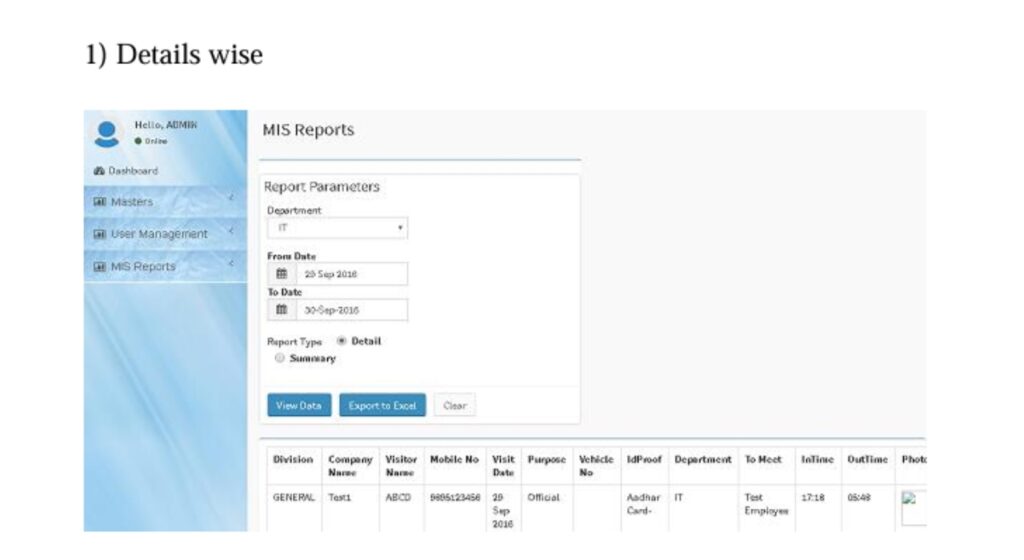Click the From Date input field
This screenshot has width=1024, height=560.
click(x=351, y=274)
